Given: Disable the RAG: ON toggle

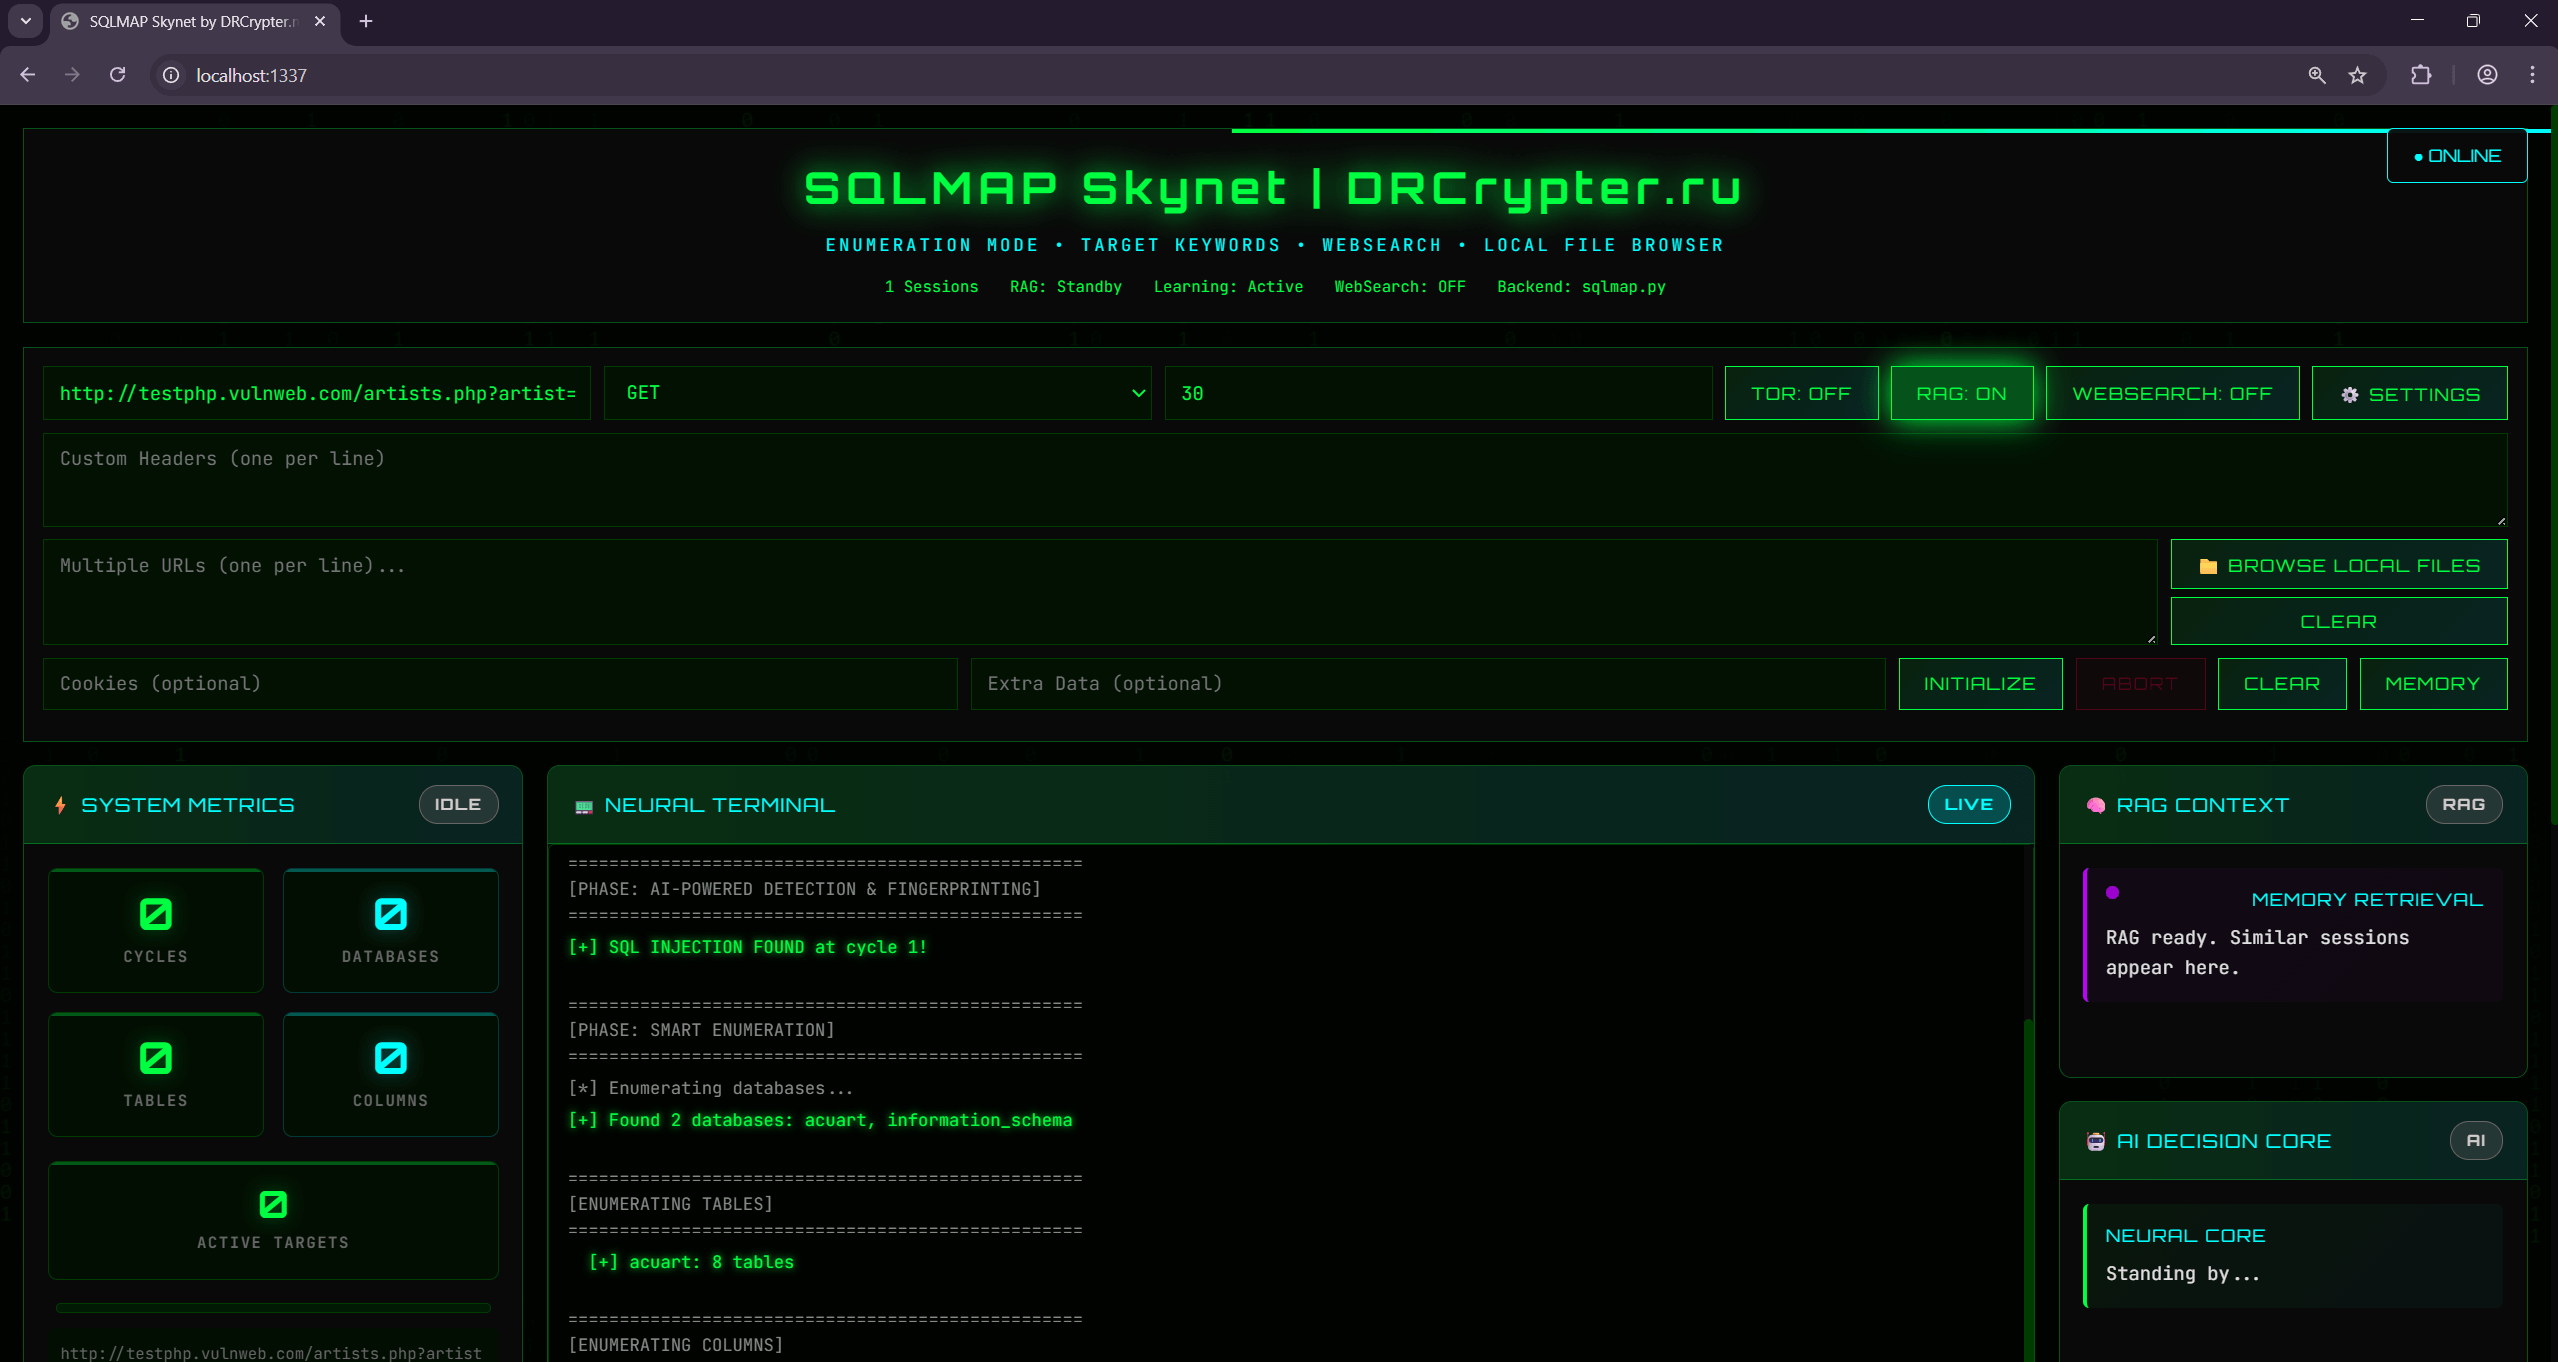Looking at the screenshot, I should [1960, 393].
